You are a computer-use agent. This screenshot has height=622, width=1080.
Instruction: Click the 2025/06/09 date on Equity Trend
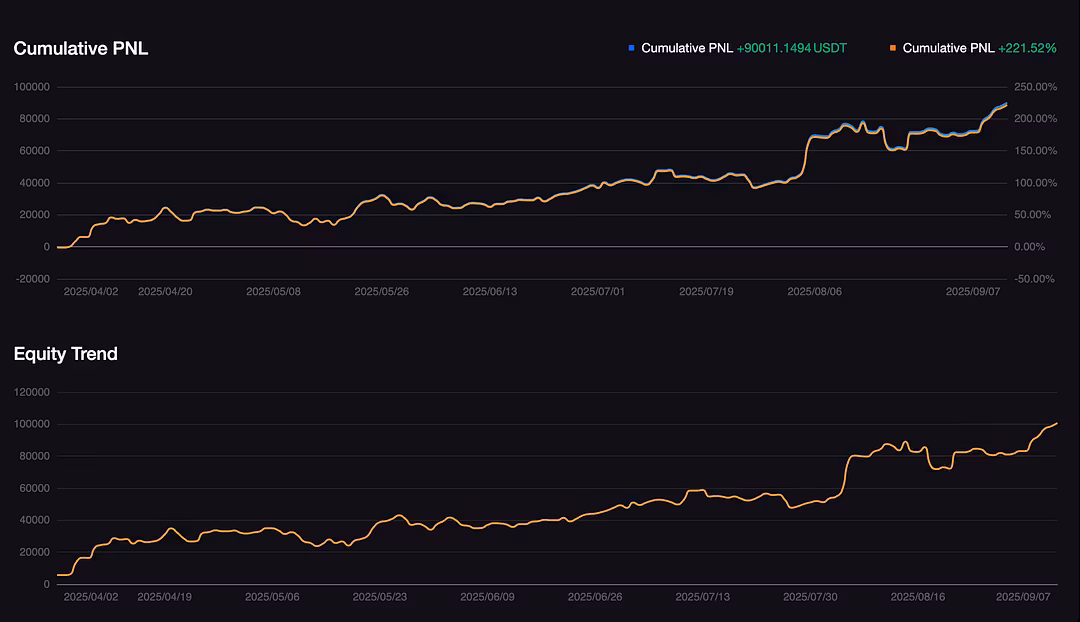487,597
